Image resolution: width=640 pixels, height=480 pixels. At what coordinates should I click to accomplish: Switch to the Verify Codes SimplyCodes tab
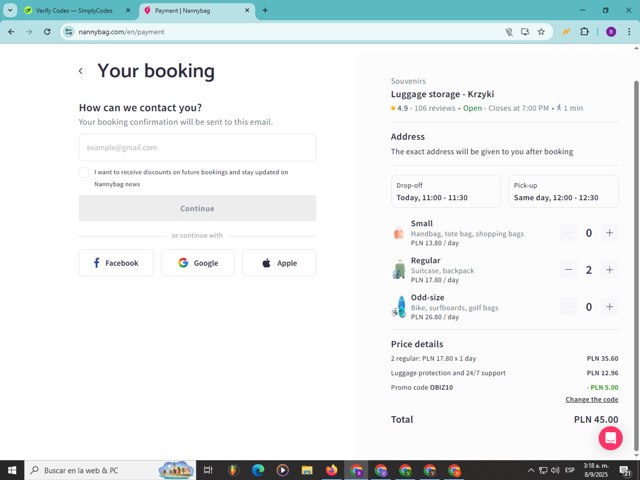click(x=74, y=11)
